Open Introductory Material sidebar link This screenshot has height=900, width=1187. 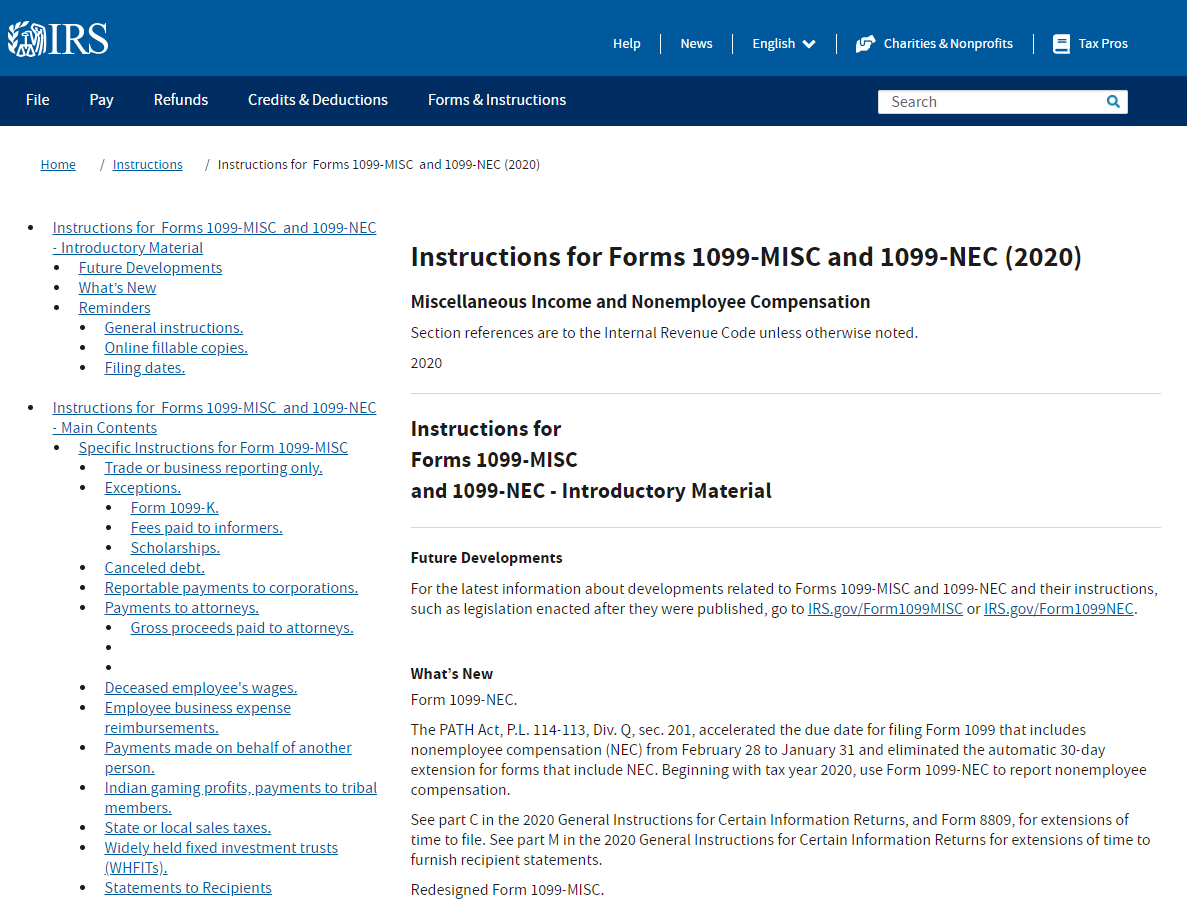tap(214, 238)
